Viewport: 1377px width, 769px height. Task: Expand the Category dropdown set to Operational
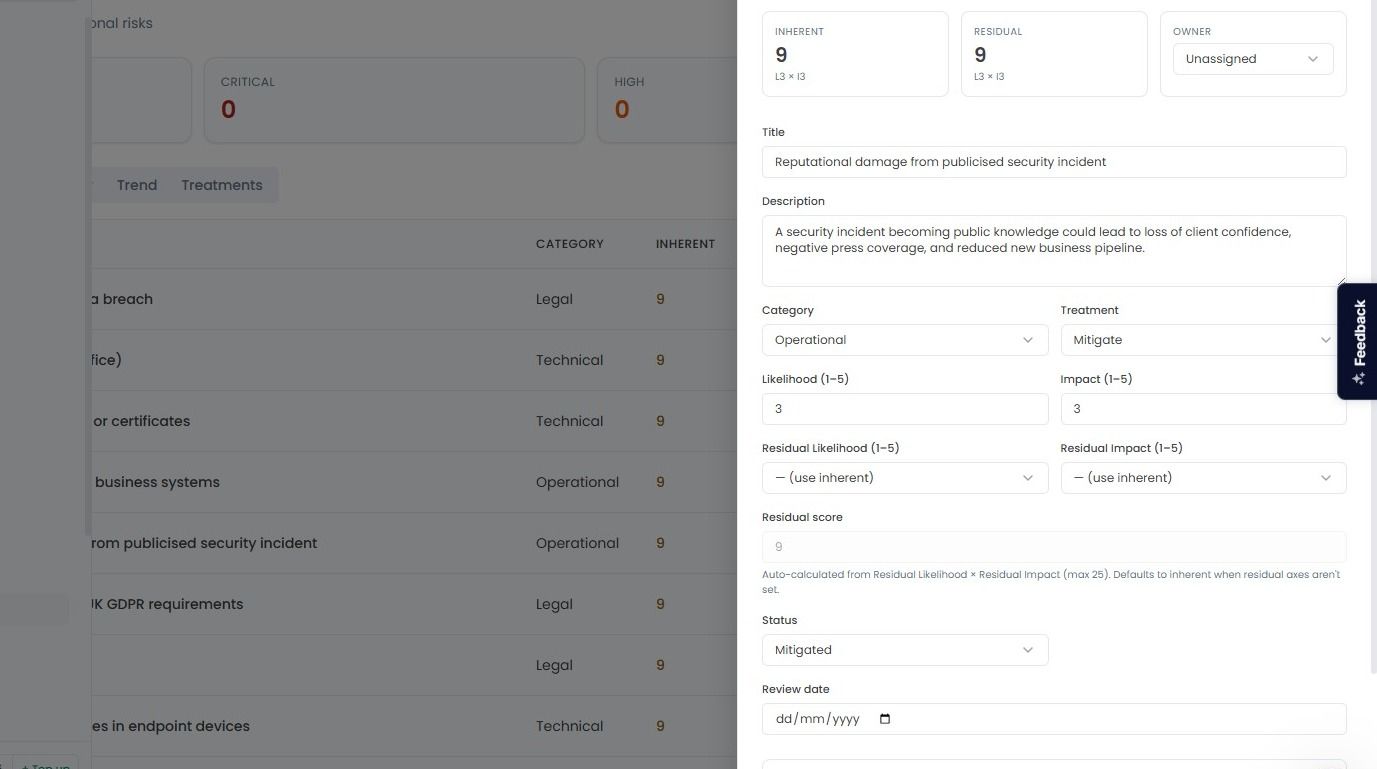[x=905, y=340]
